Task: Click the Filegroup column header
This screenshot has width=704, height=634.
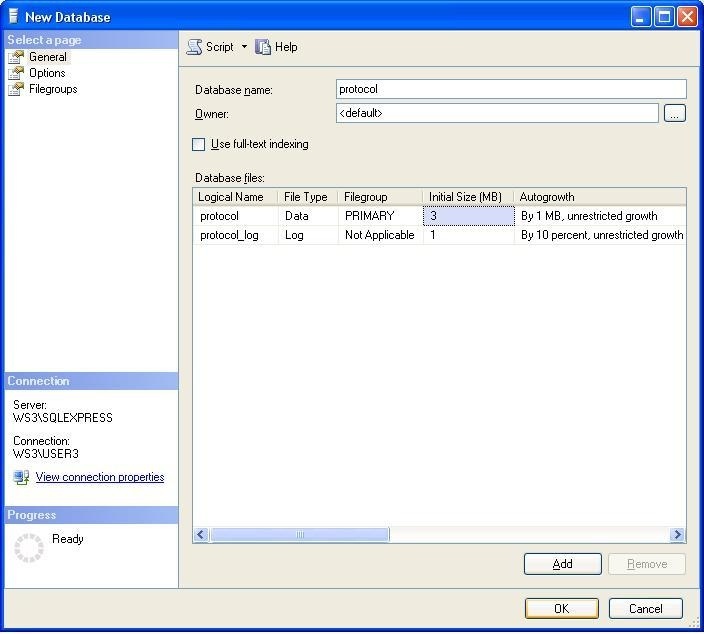Action: click(380, 197)
